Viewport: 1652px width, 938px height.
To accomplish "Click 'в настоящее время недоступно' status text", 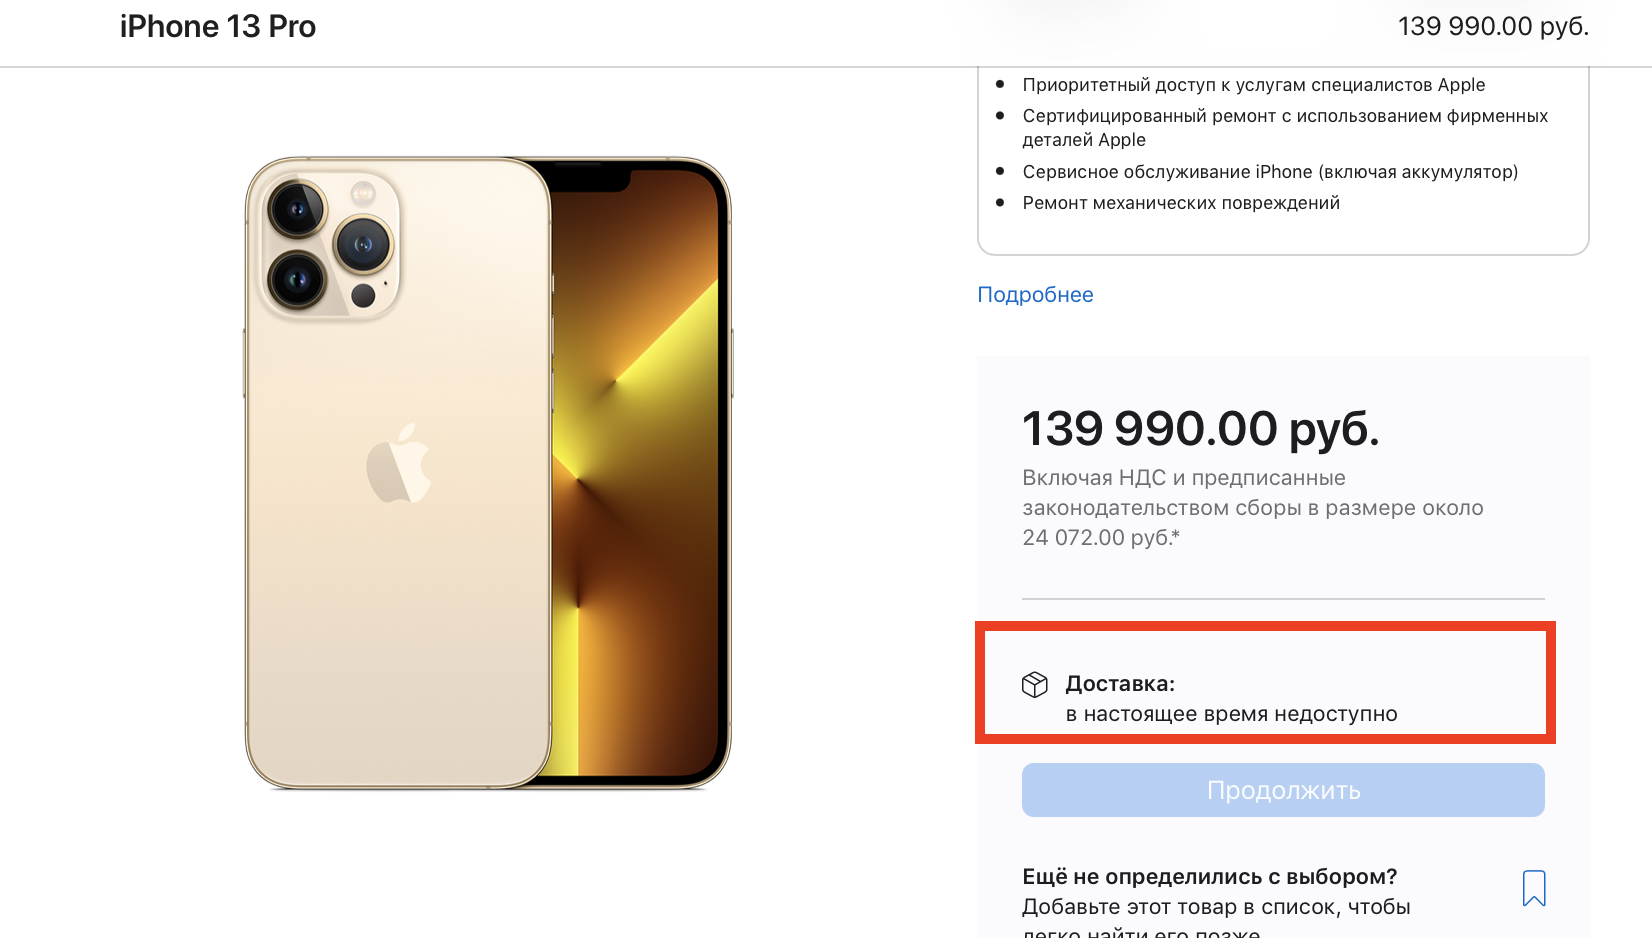I will click(1231, 714).
